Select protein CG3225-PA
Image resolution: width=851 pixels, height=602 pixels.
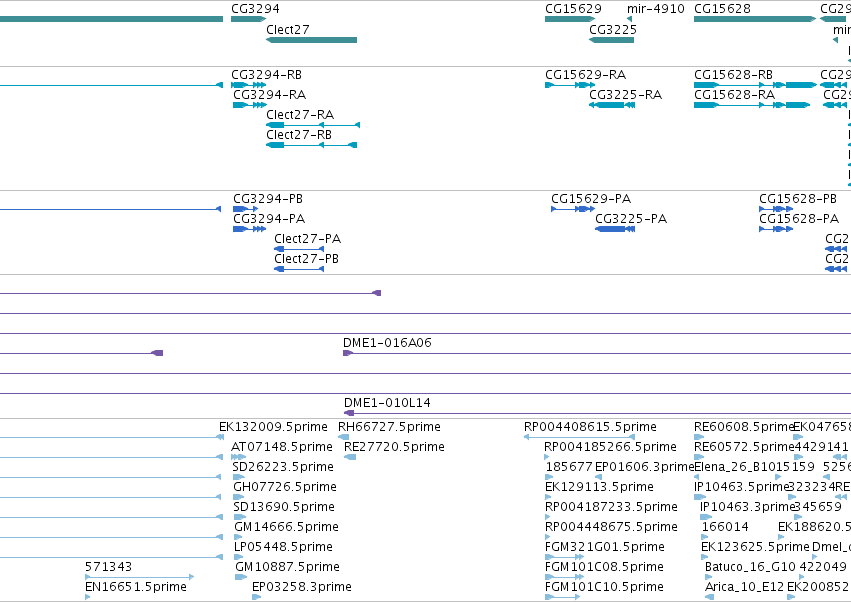(615, 229)
